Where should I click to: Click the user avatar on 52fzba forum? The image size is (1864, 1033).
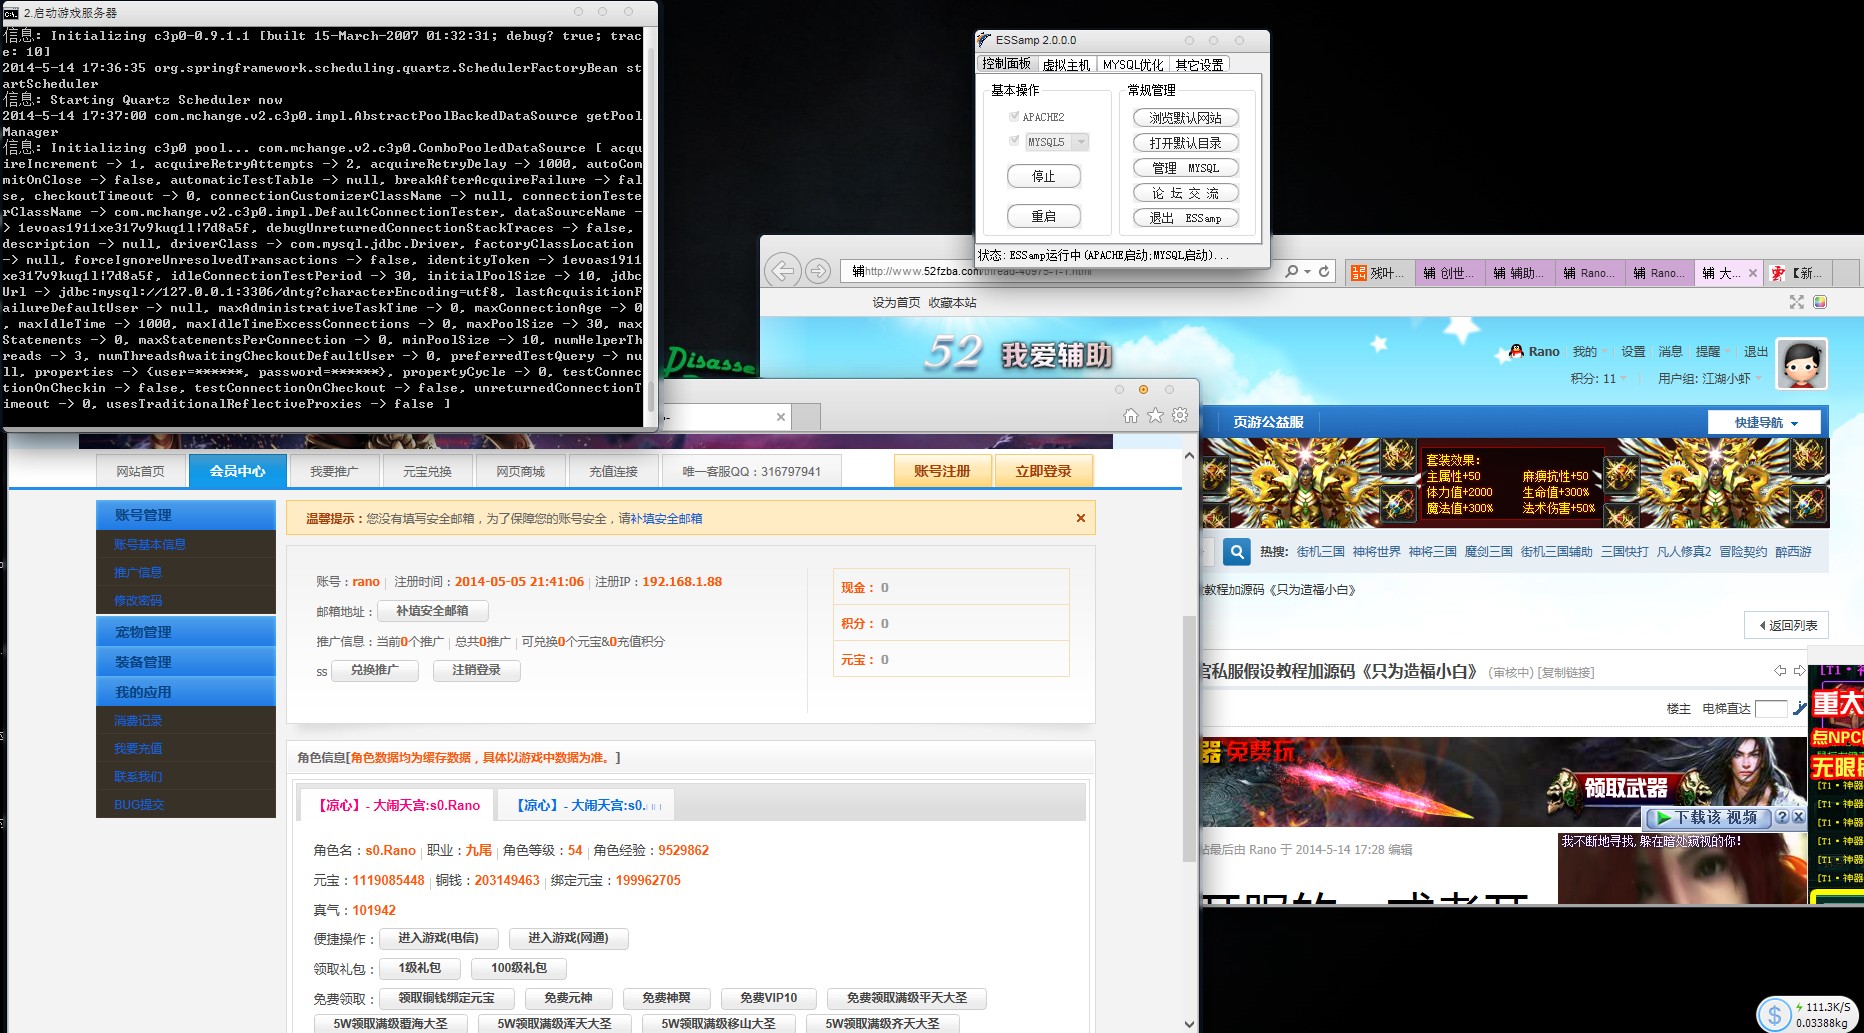coord(1802,364)
